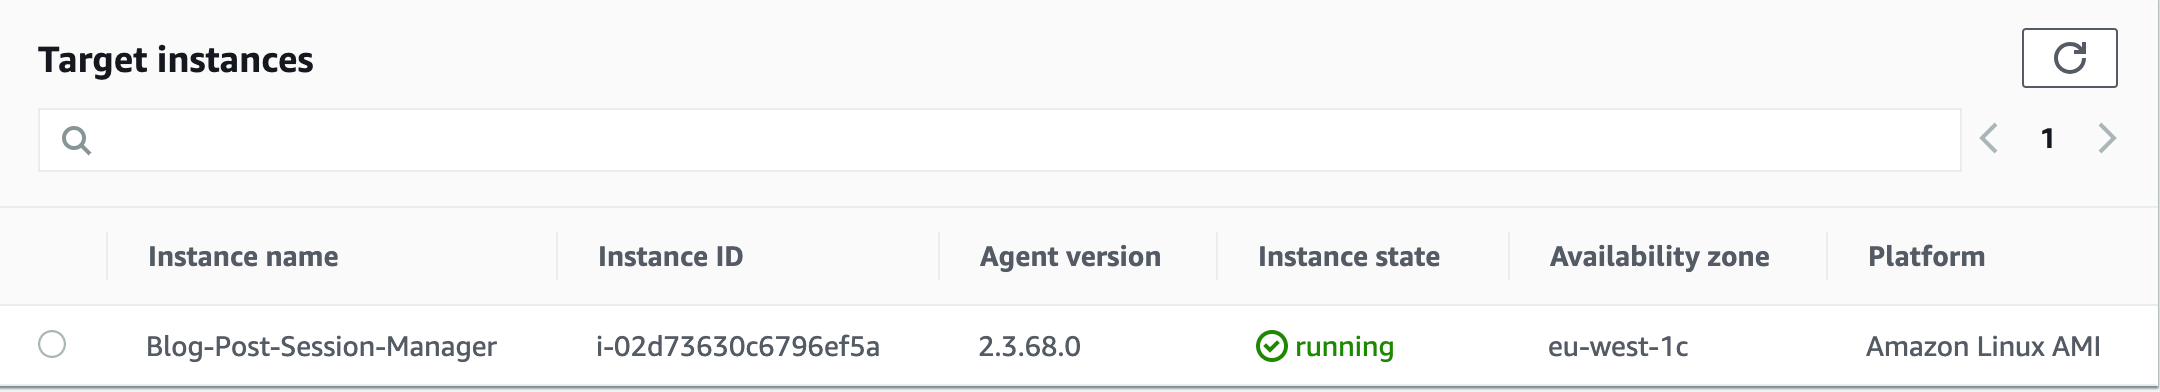Click the running state text
This screenshot has height=392, width=2160.
1344,347
